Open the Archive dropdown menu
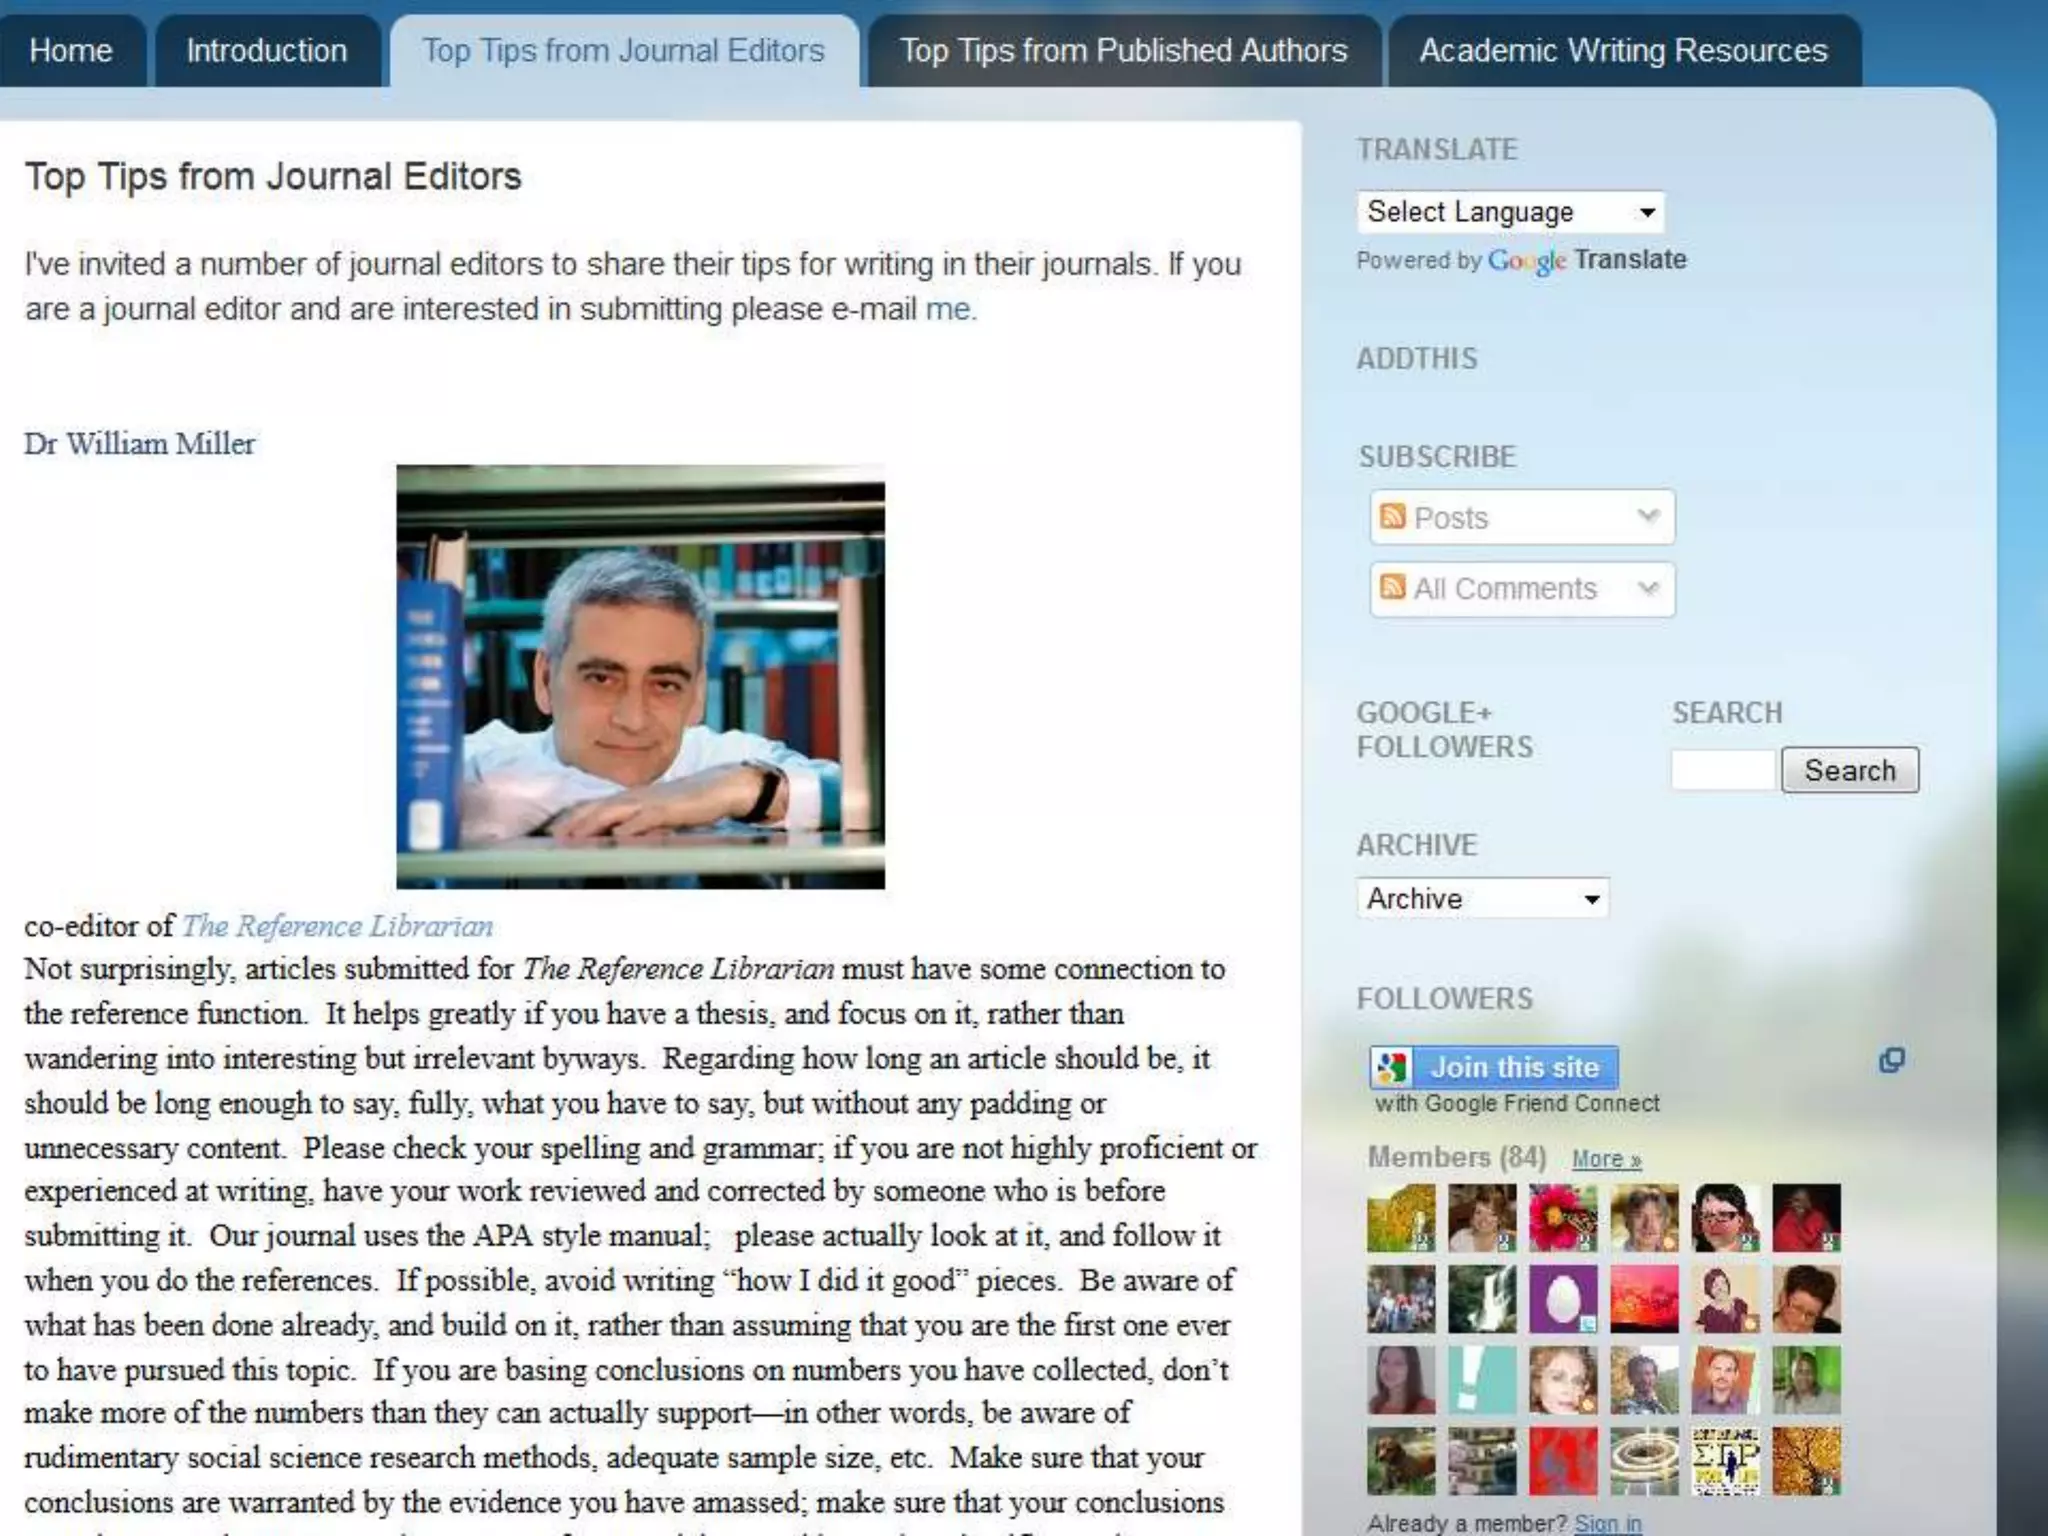Image resolution: width=2048 pixels, height=1536 pixels. 1482,898
